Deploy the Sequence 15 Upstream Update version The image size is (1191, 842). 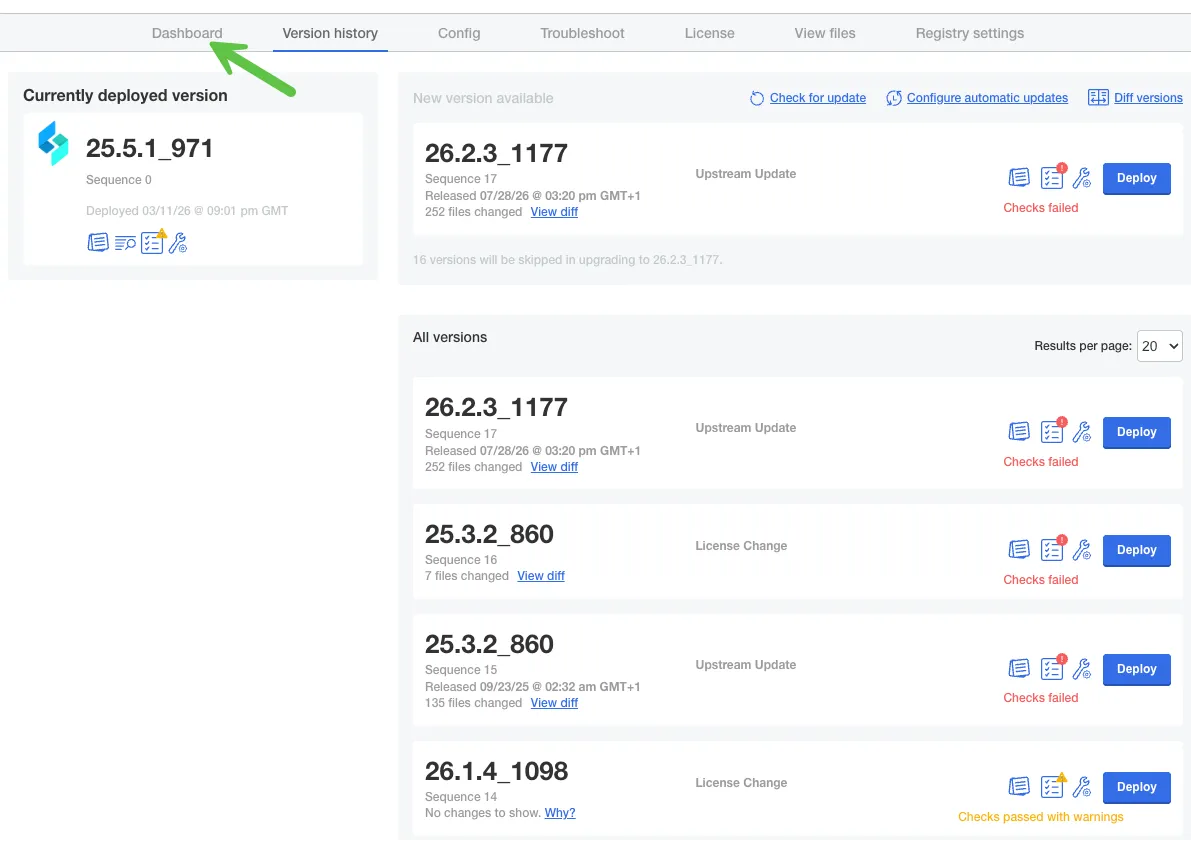1136,670
